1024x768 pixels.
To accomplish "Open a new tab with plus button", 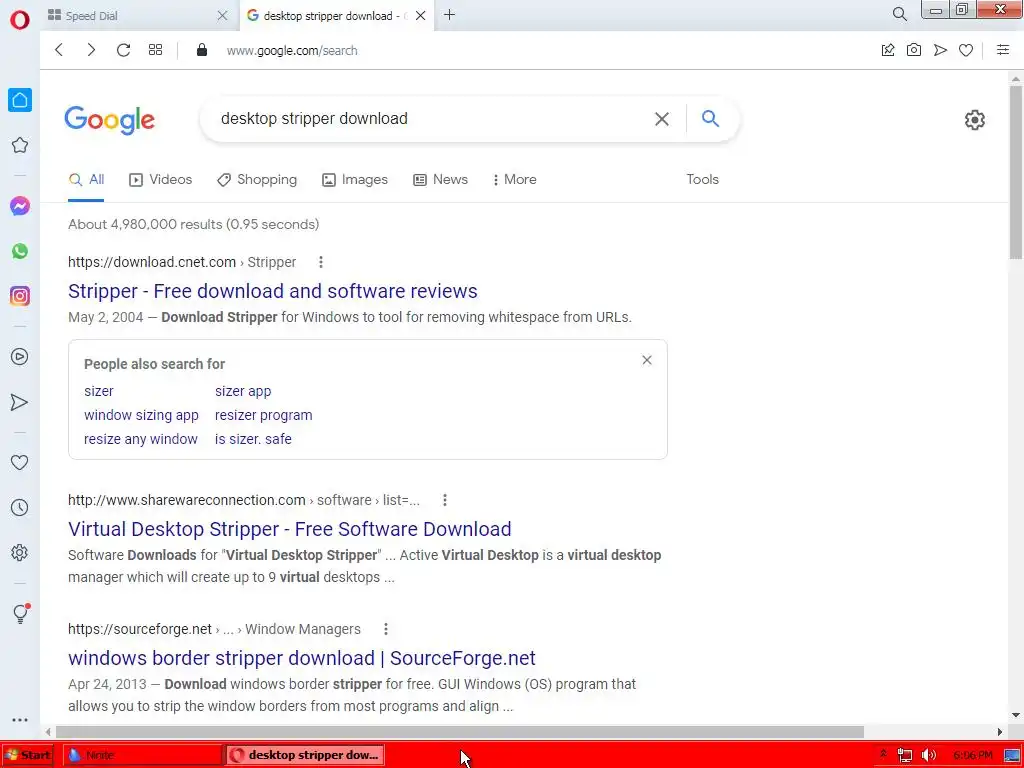I will pos(449,15).
